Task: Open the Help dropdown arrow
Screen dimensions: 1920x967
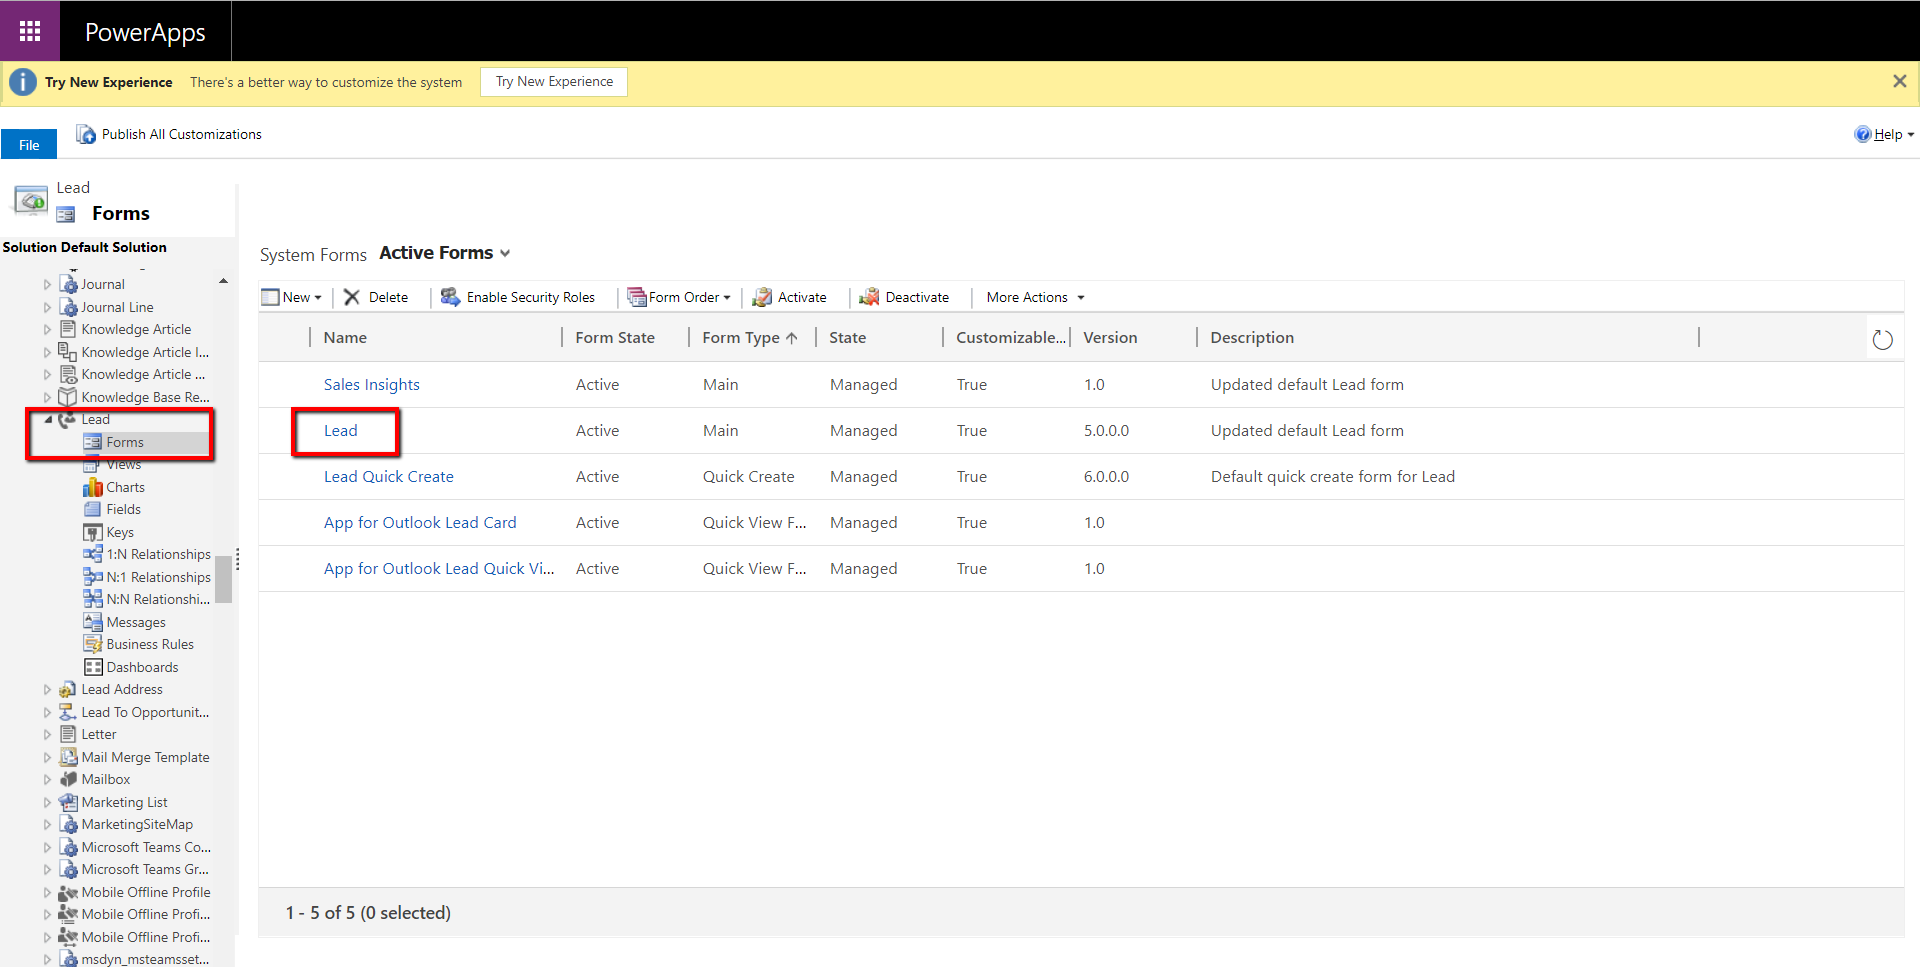Action: (1911, 135)
